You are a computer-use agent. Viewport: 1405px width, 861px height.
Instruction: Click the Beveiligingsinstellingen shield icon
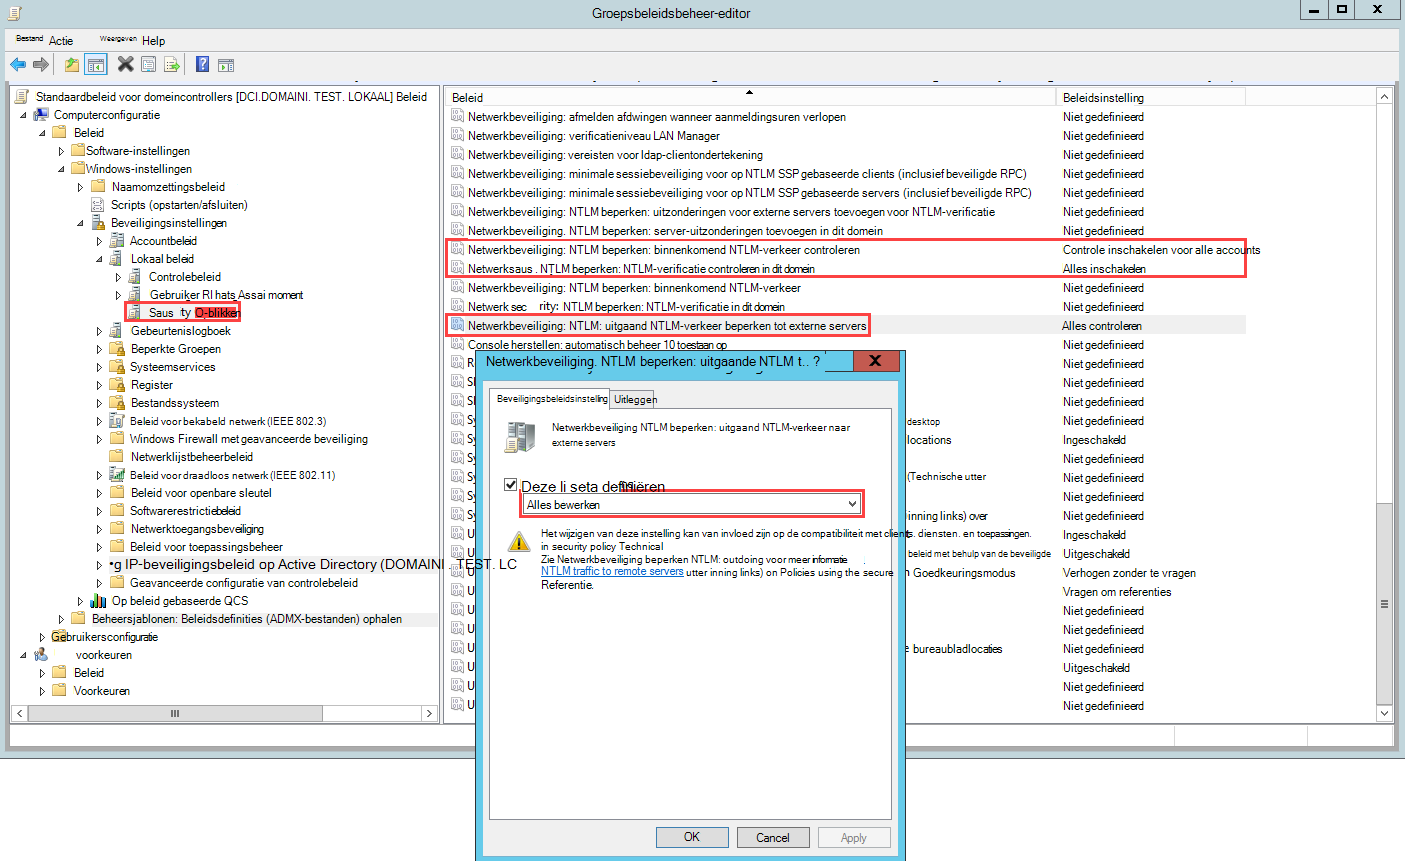98,223
